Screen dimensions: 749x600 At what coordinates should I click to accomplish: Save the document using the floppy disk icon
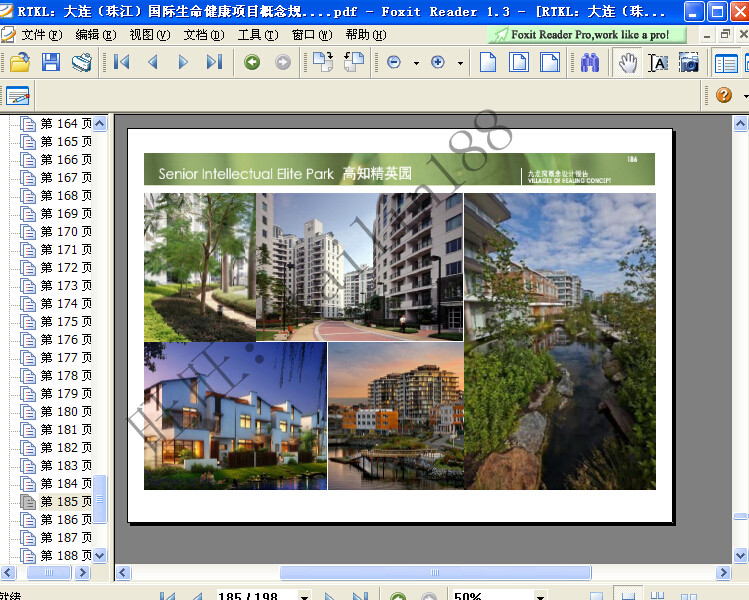[x=51, y=62]
